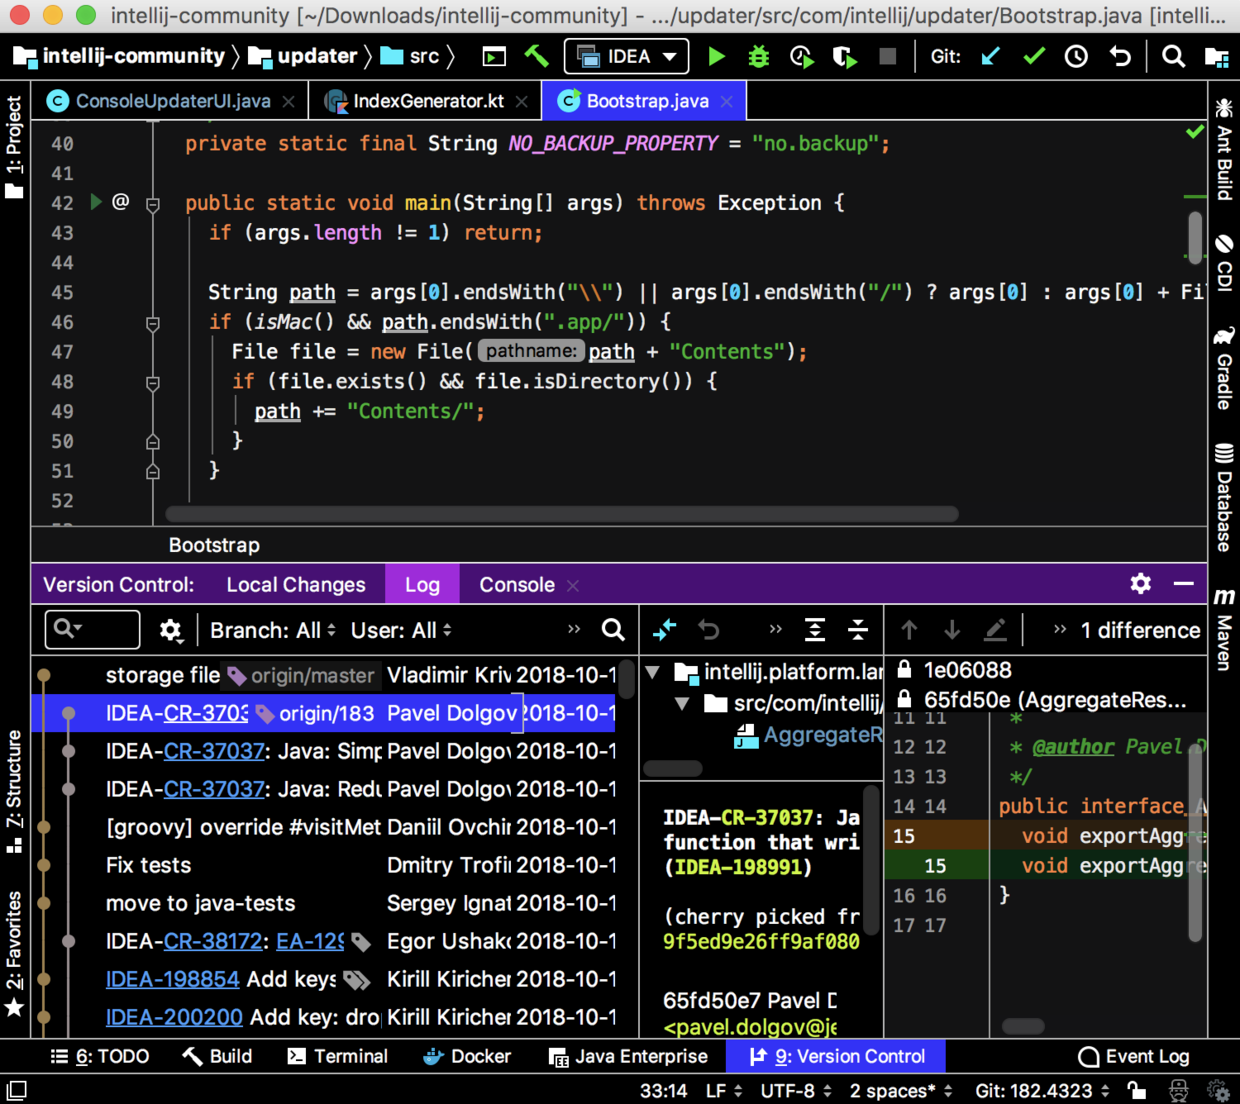Screen dimensions: 1240x1104
Task: Click the disabled Stop button
Action: click(887, 56)
